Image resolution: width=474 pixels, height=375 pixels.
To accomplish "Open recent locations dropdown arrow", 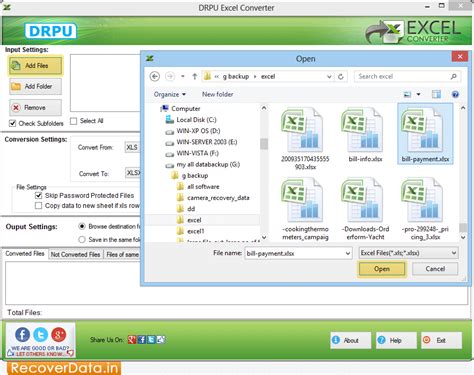I will (x=183, y=76).
